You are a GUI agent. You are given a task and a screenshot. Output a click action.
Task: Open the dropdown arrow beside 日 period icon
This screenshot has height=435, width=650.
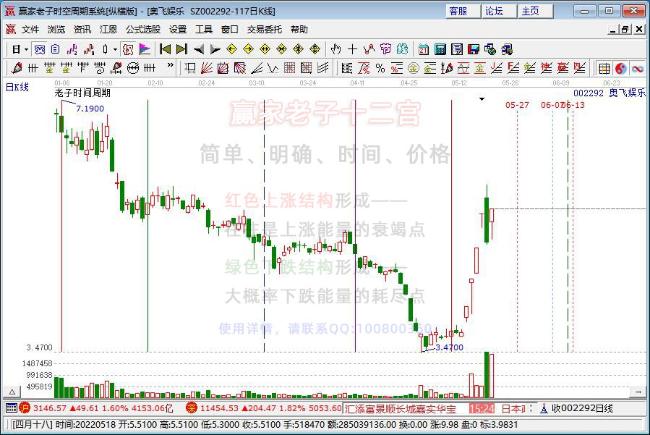pos(26,50)
